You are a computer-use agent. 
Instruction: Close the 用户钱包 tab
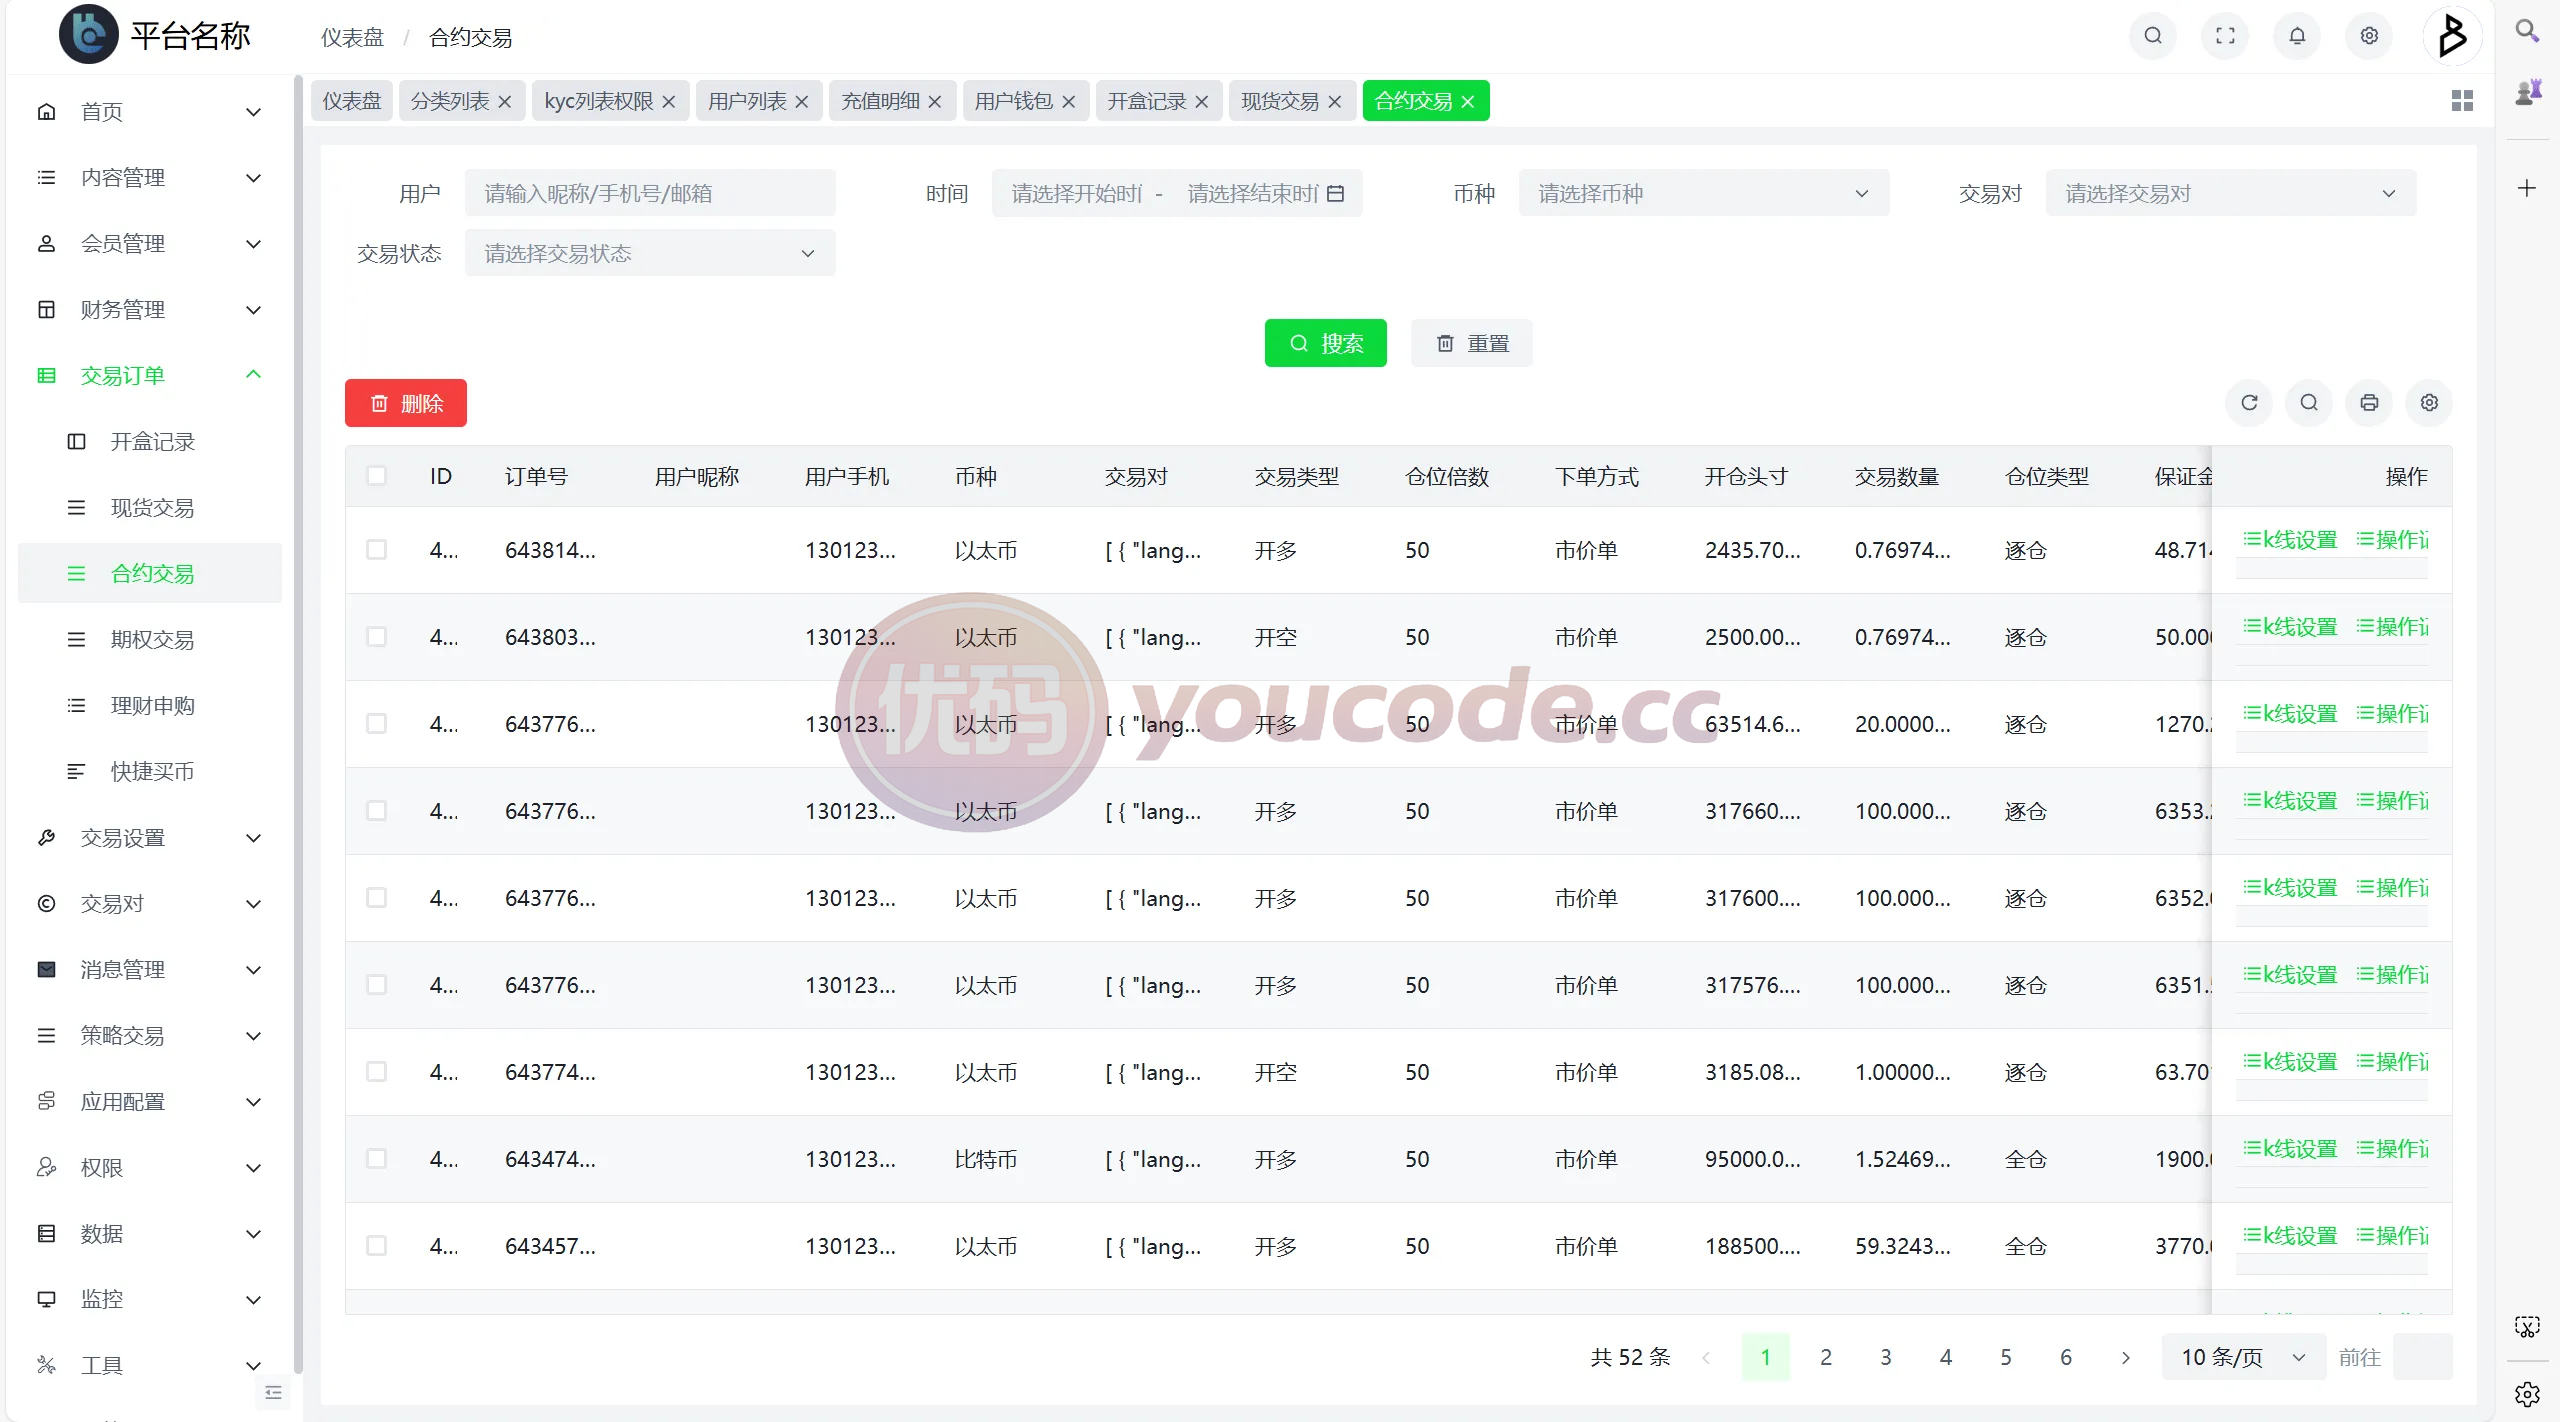(1068, 102)
